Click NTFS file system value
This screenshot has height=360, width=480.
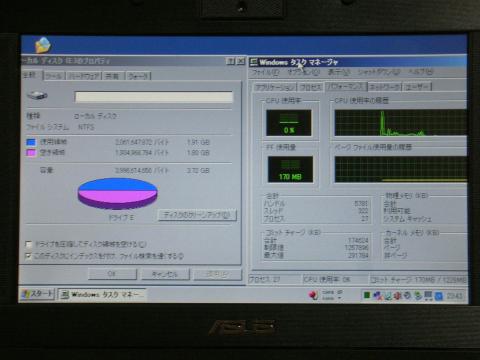(86, 127)
